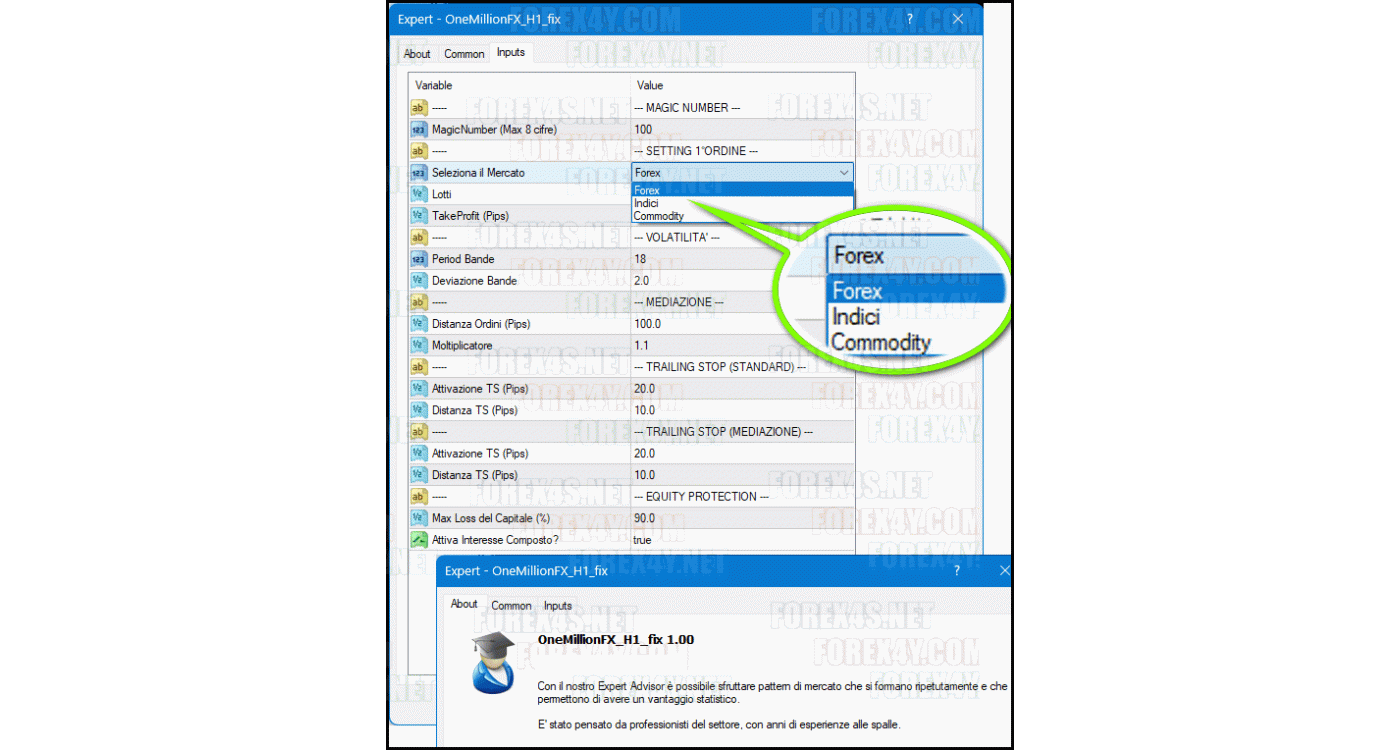1400x750 pixels.
Task: Click the Period Bande integer icon
Action: (418, 259)
